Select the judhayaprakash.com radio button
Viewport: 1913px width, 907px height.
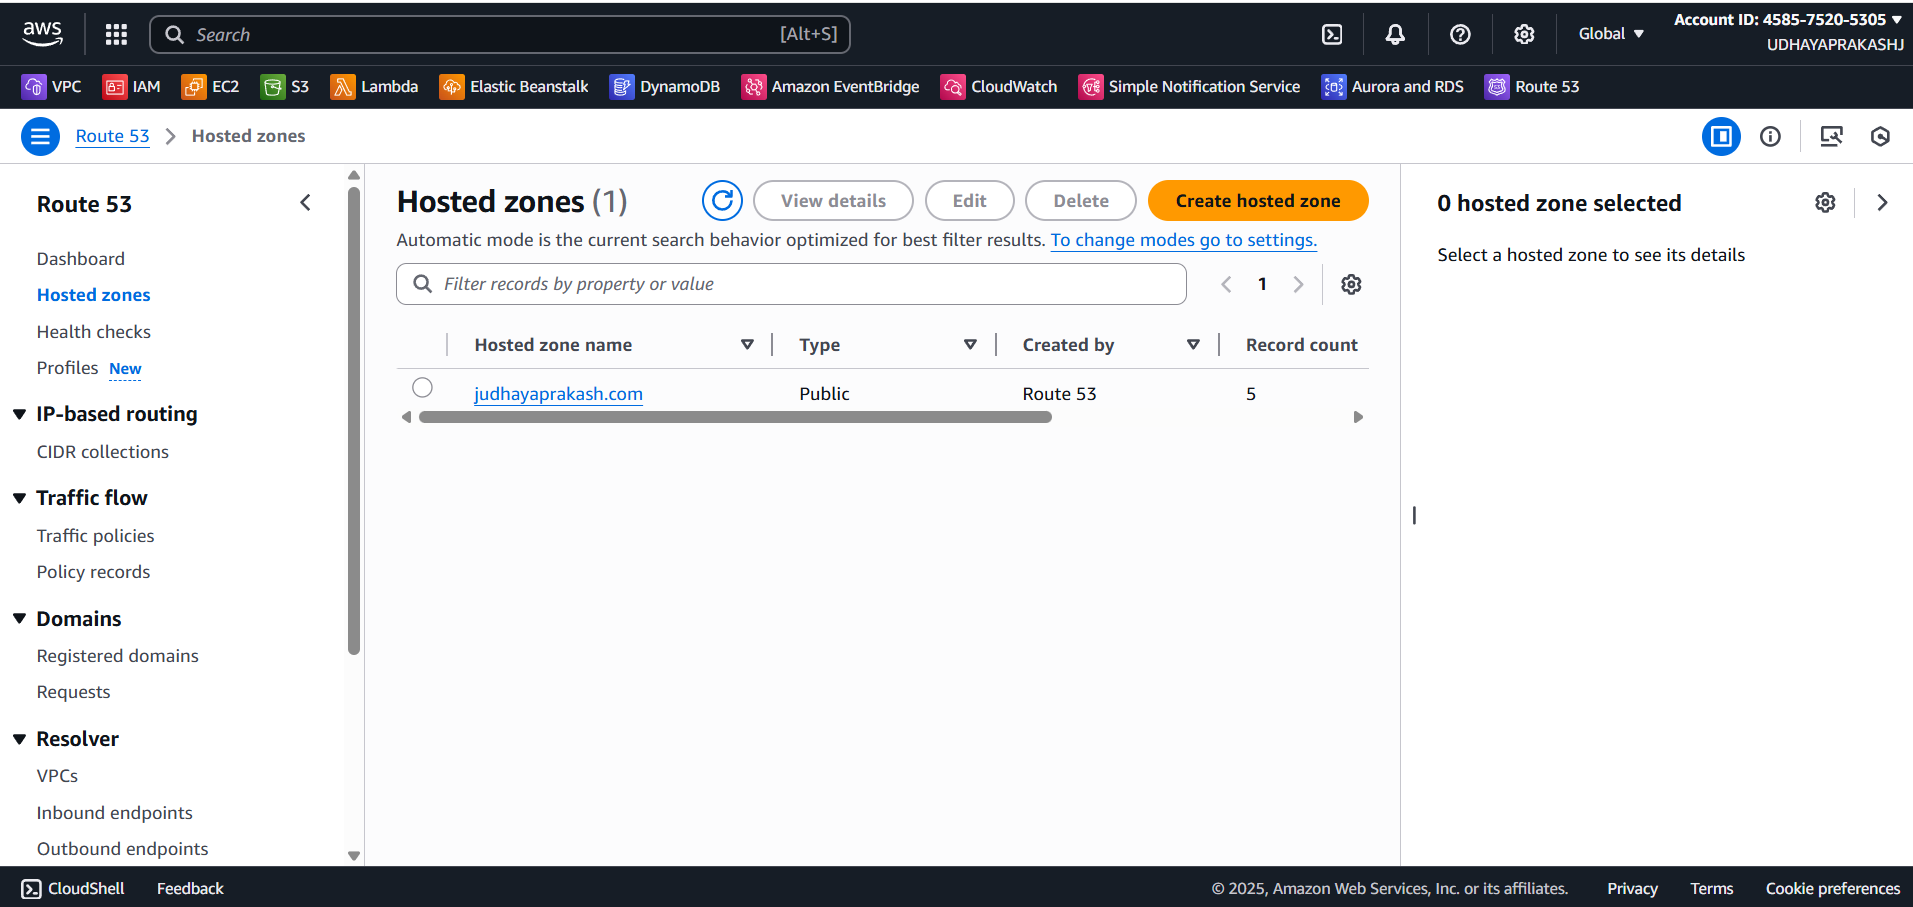(x=422, y=387)
